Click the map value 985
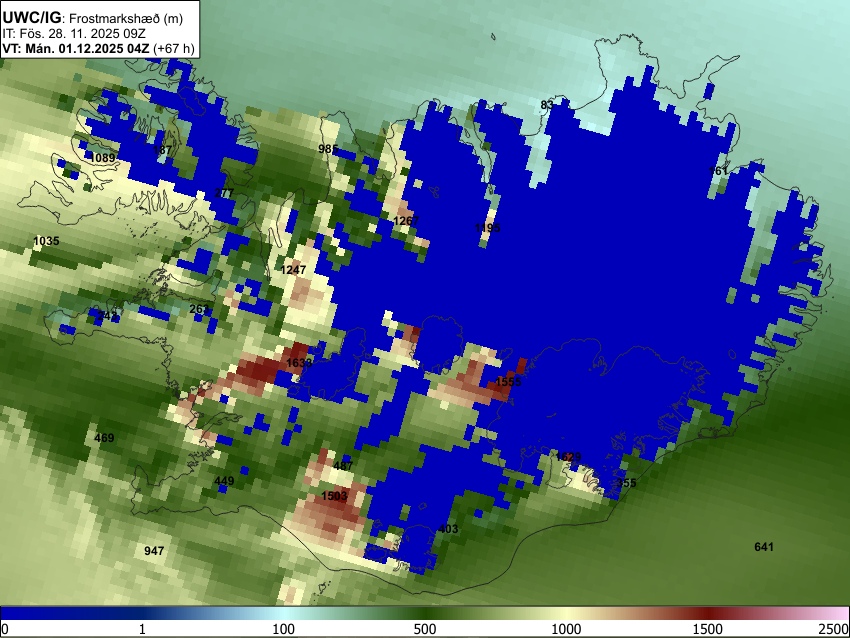850x638 pixels. [328, 149]
